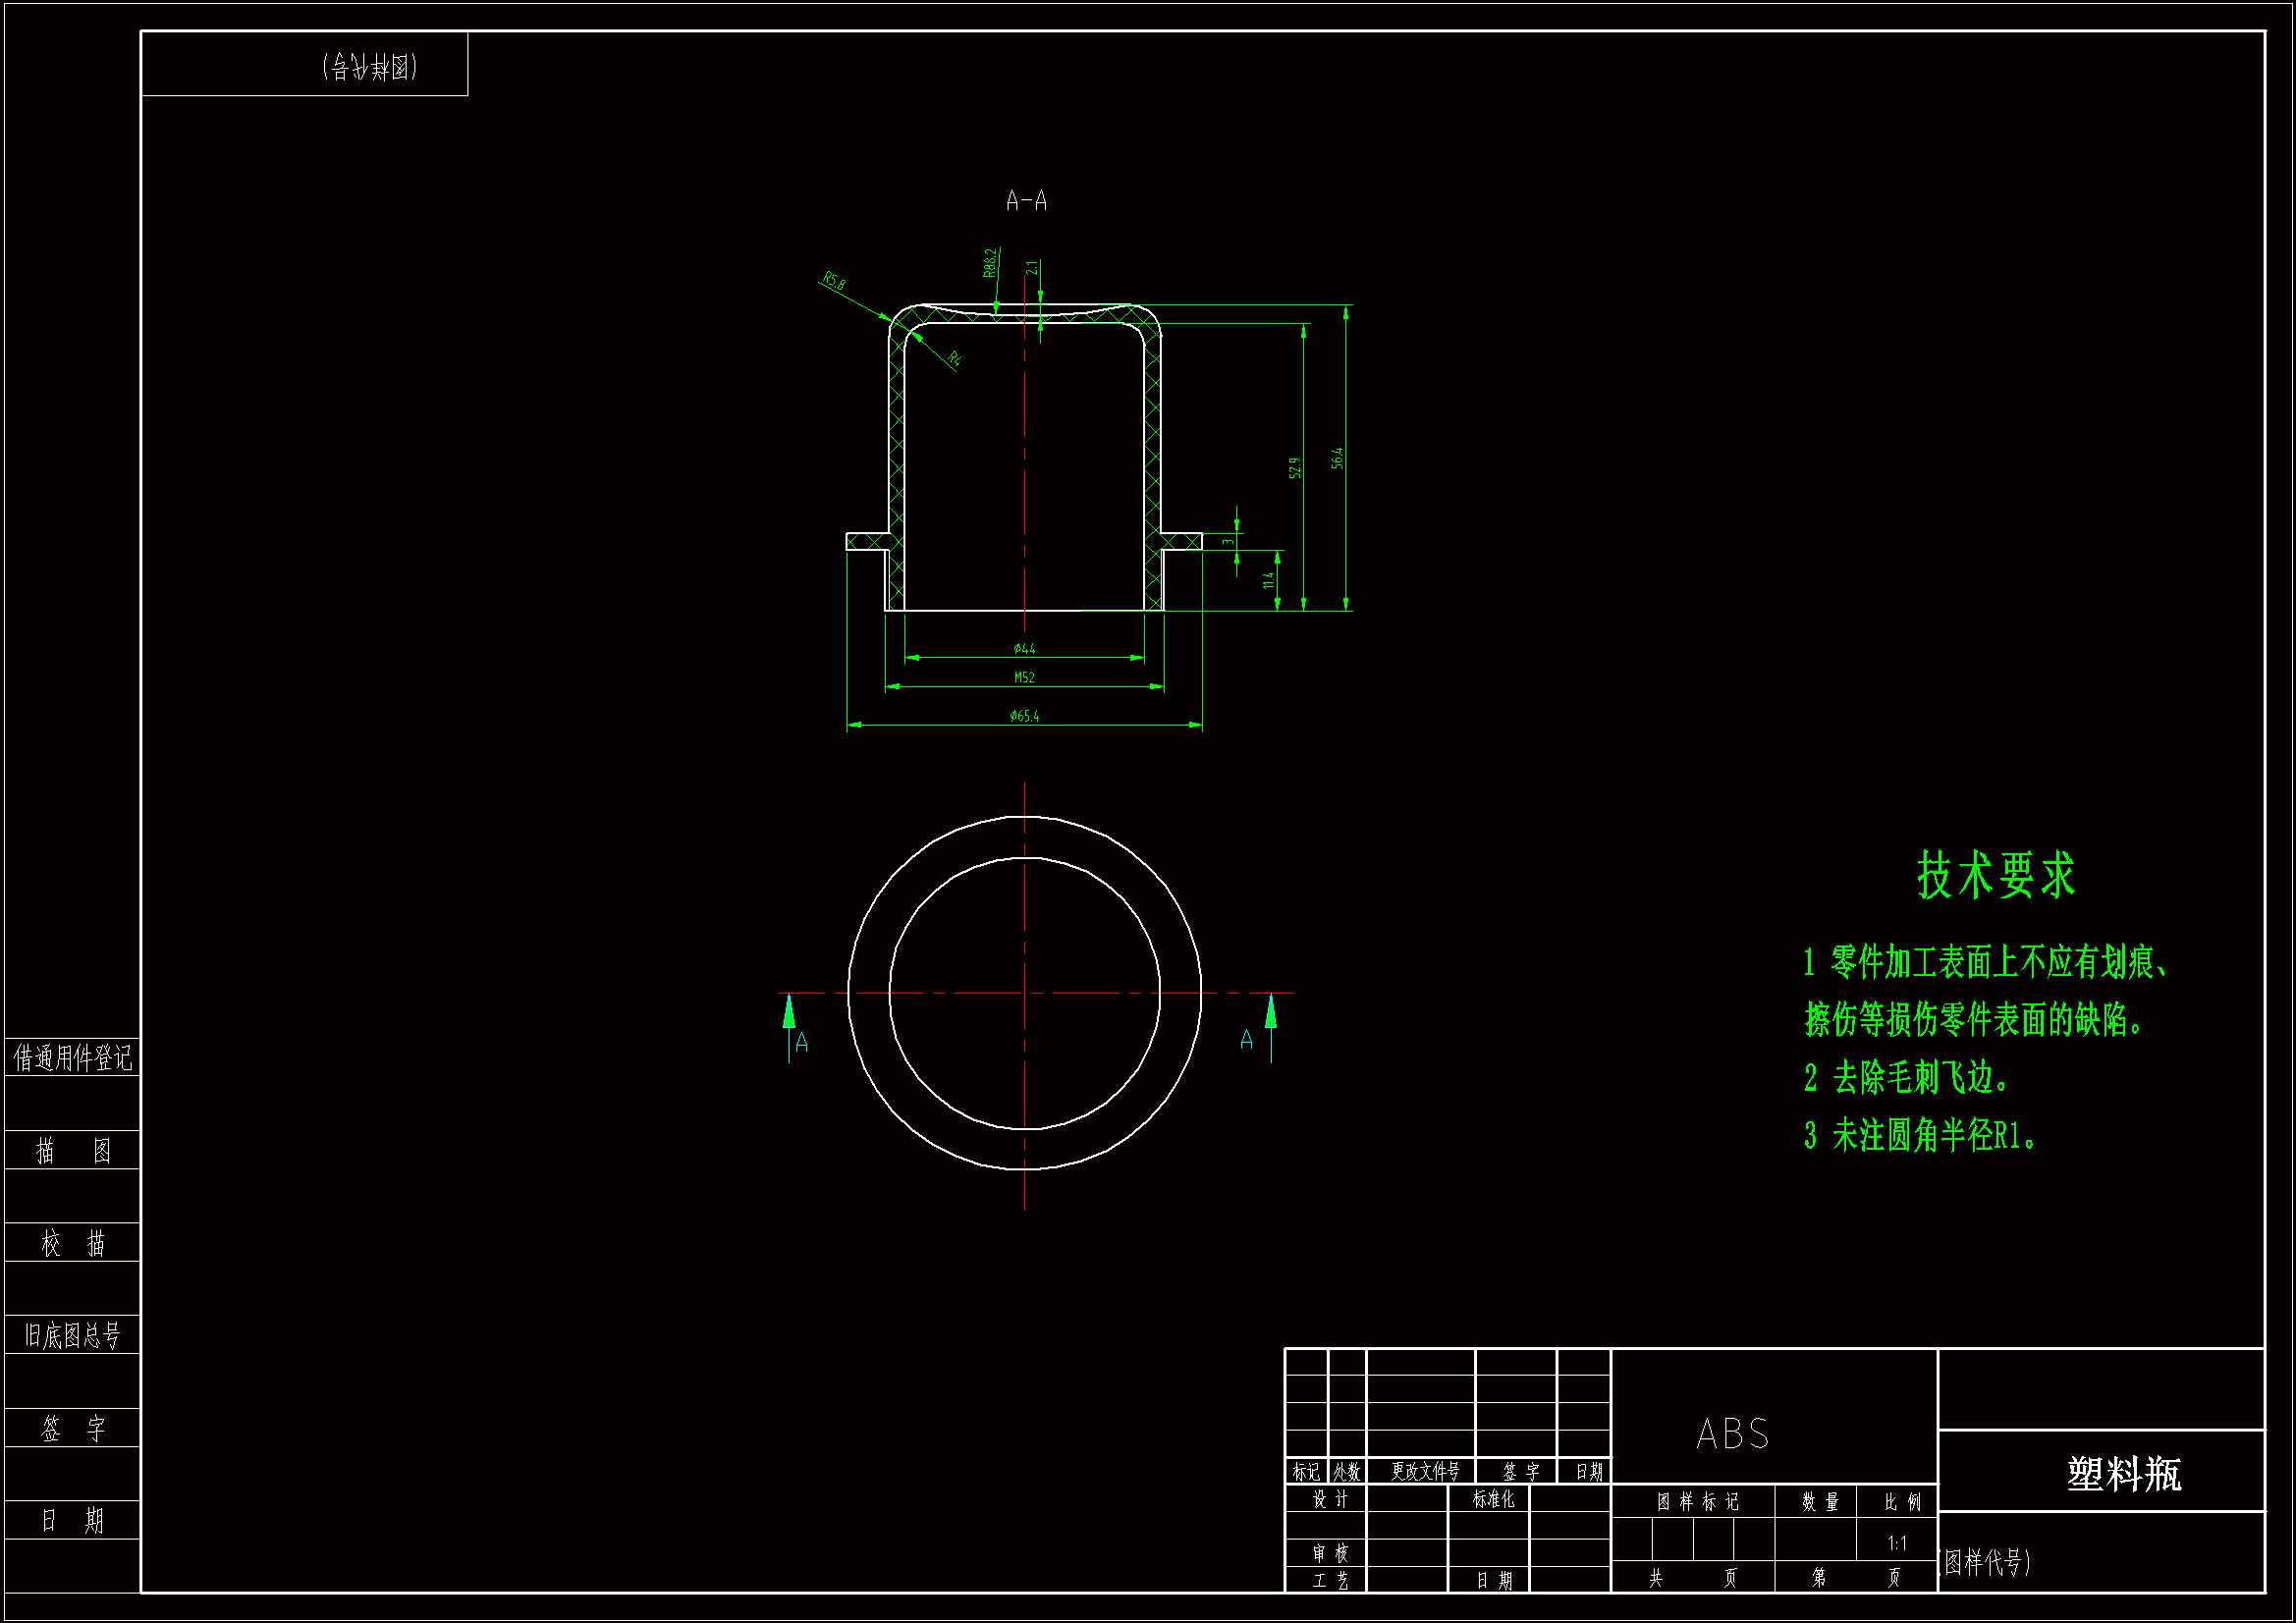
Task: Click the R4 inner radius label
Action: click(954, 358)
